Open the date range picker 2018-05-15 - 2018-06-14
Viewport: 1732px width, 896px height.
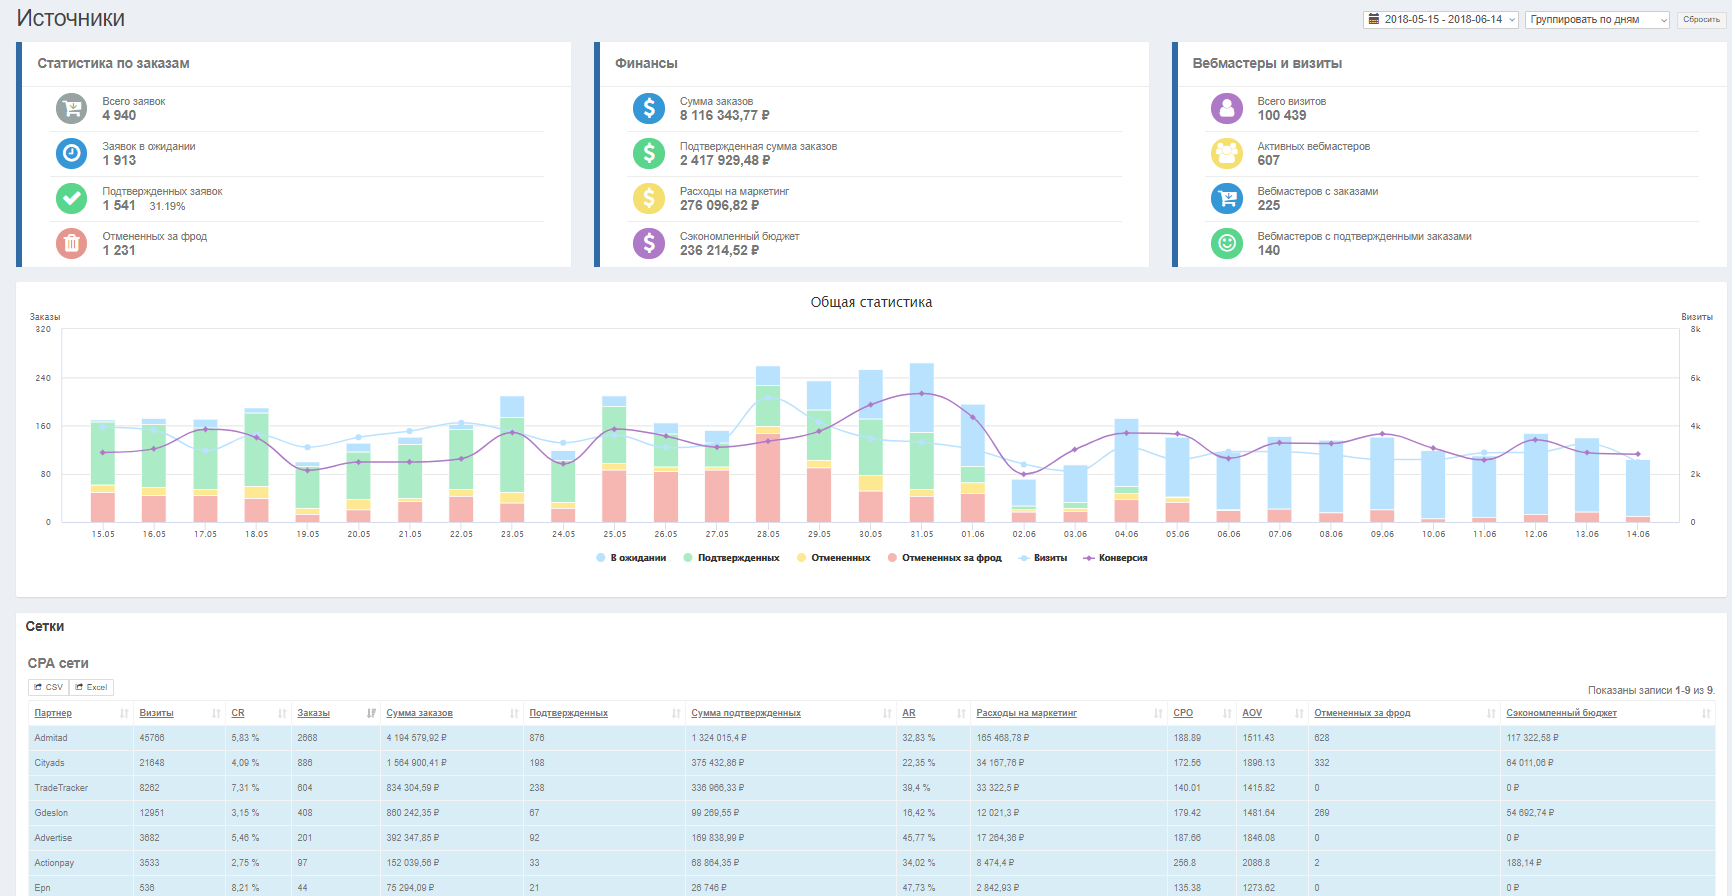point(1441,19)
